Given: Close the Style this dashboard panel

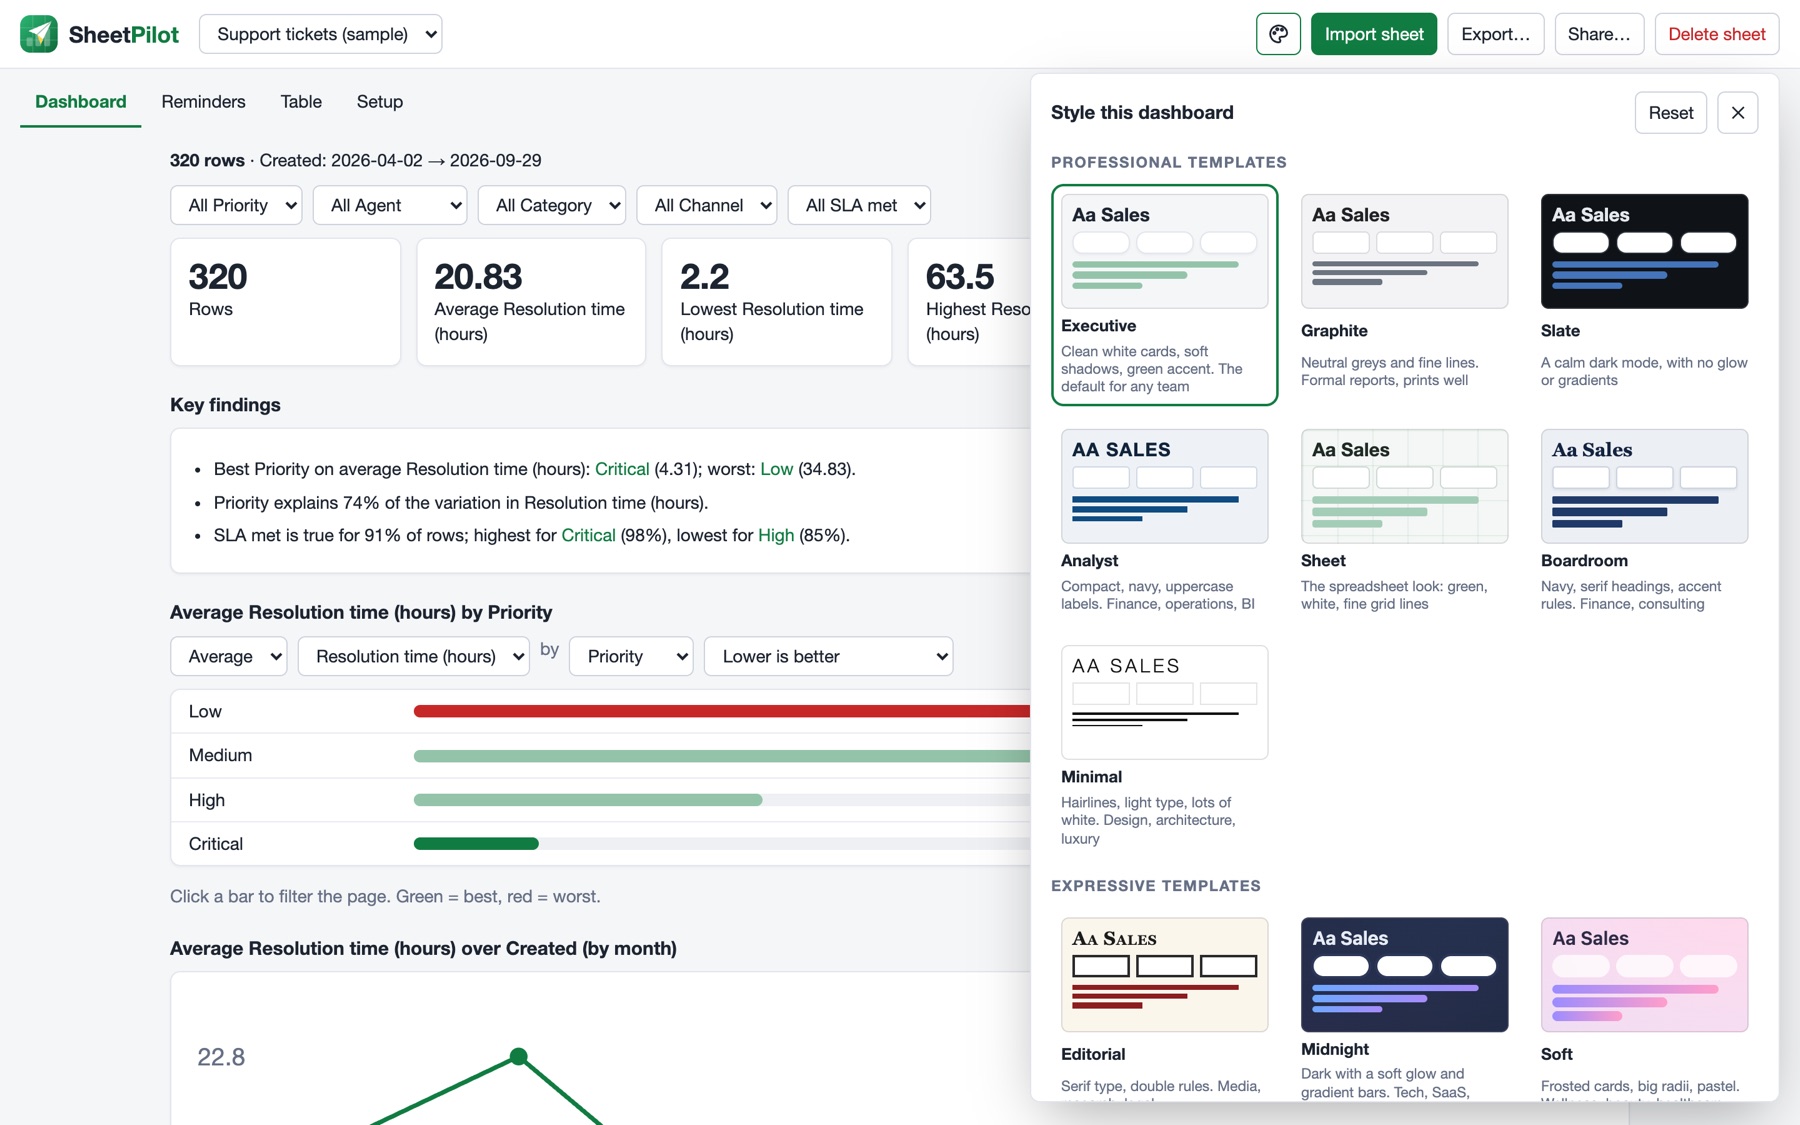Looking at the screenshot, I should pos(1738,113).
